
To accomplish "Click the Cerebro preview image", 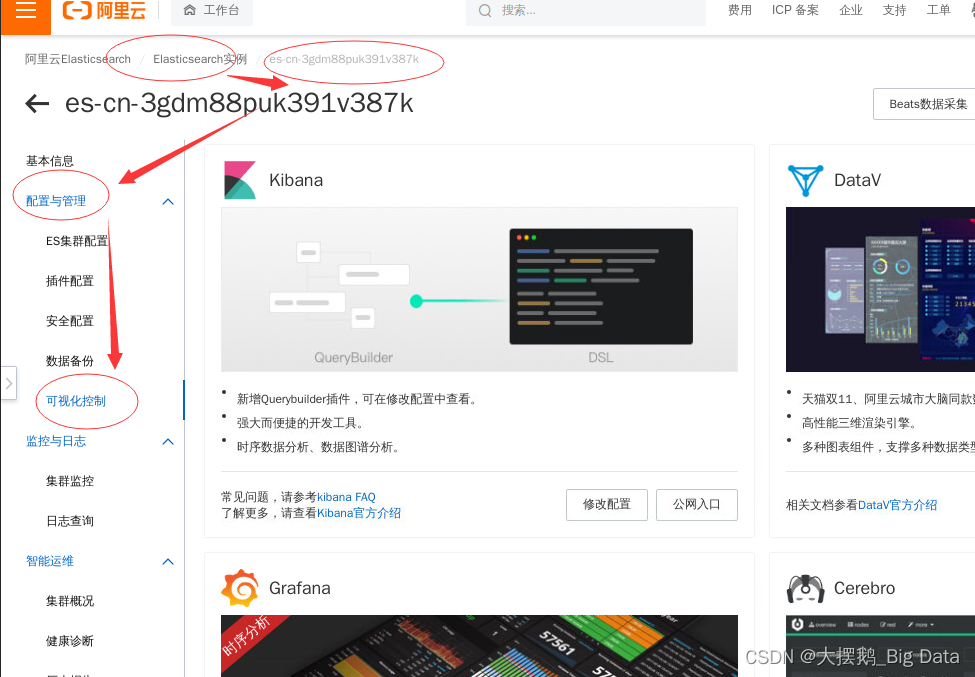I will [880, 646].
